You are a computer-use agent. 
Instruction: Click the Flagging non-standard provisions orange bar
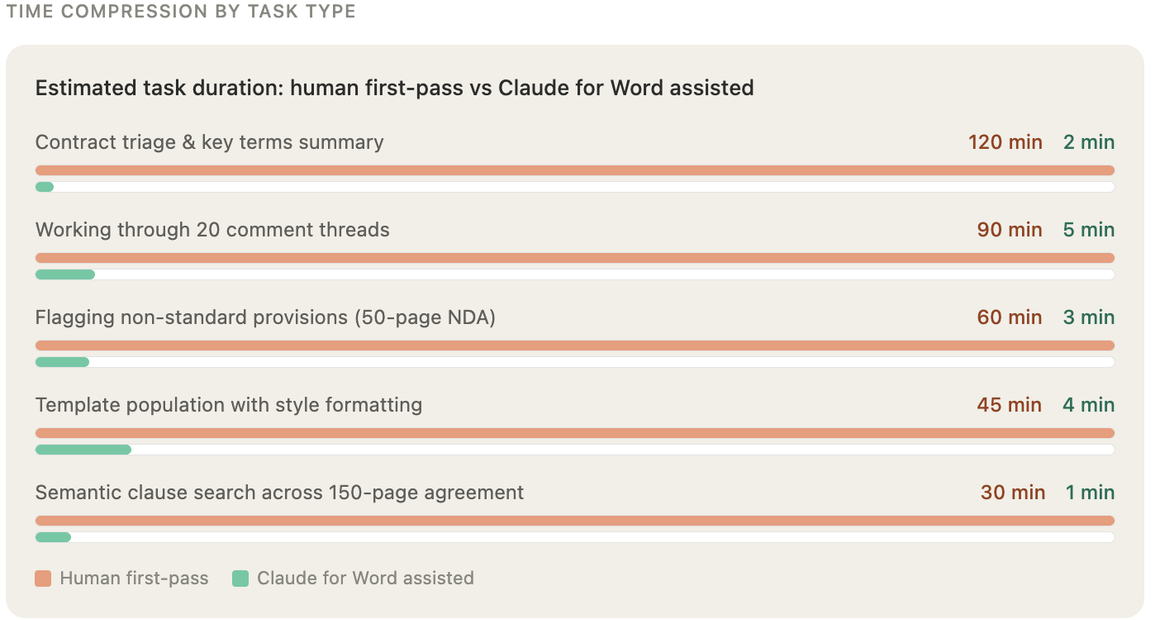(575, 345)
